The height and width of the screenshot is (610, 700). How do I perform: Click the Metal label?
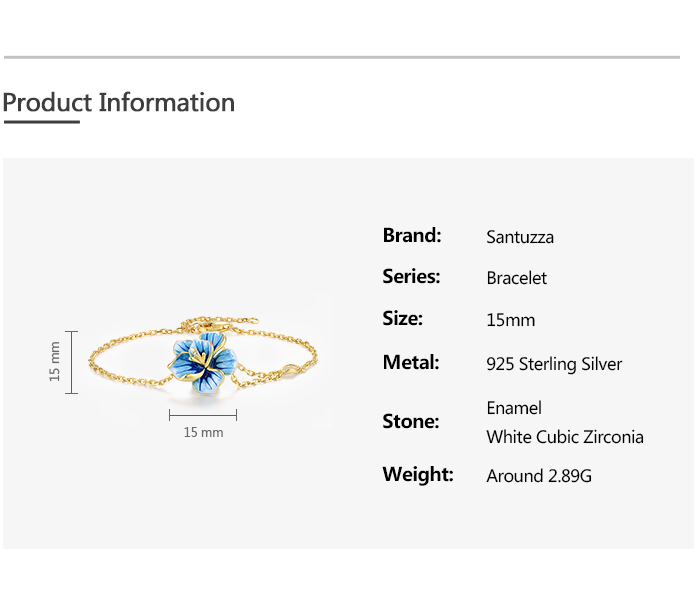(411, 362)
